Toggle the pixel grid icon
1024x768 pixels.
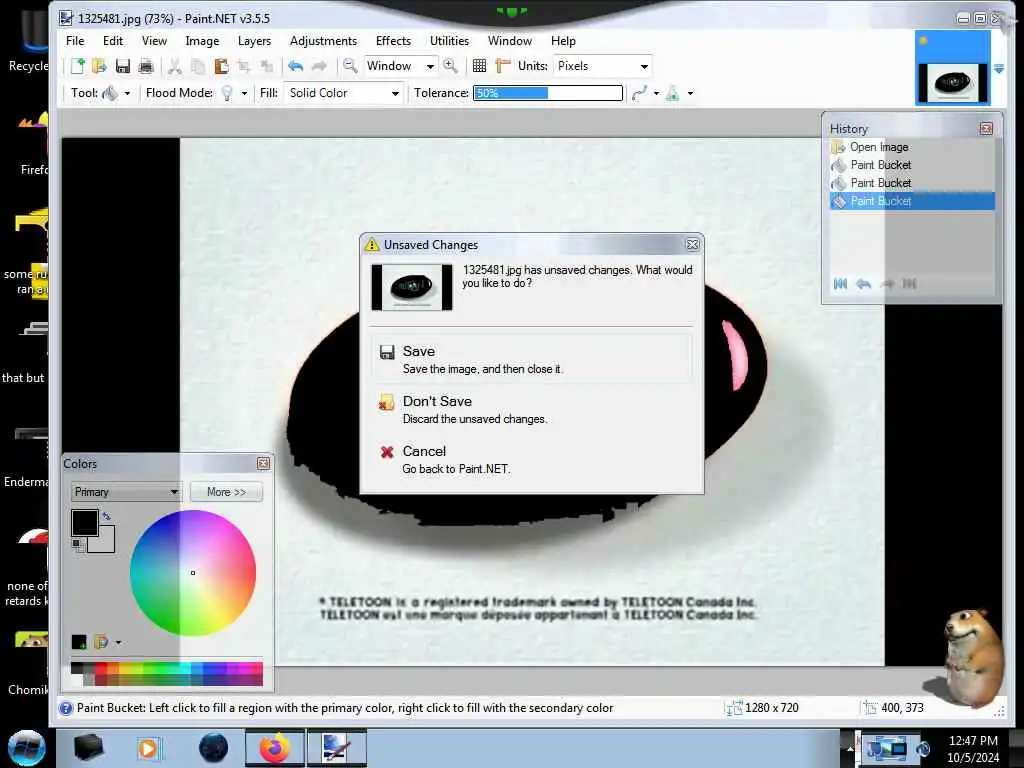pyautogui.click(x=479, y=66)
